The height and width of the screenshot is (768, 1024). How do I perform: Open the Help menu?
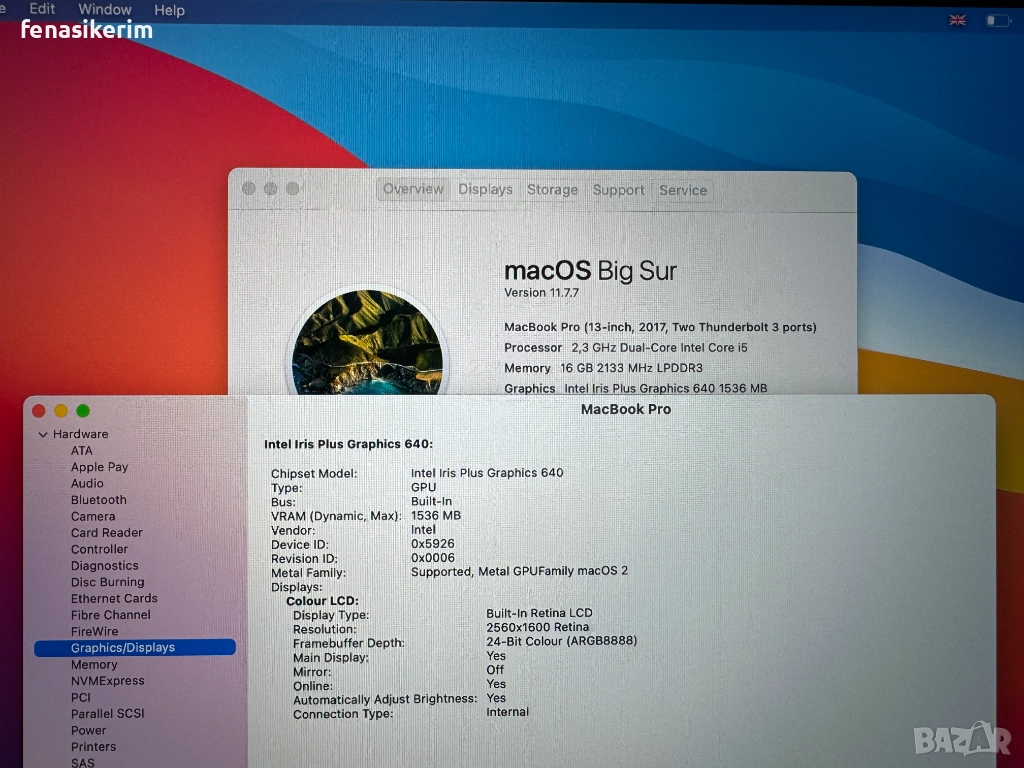169,10
